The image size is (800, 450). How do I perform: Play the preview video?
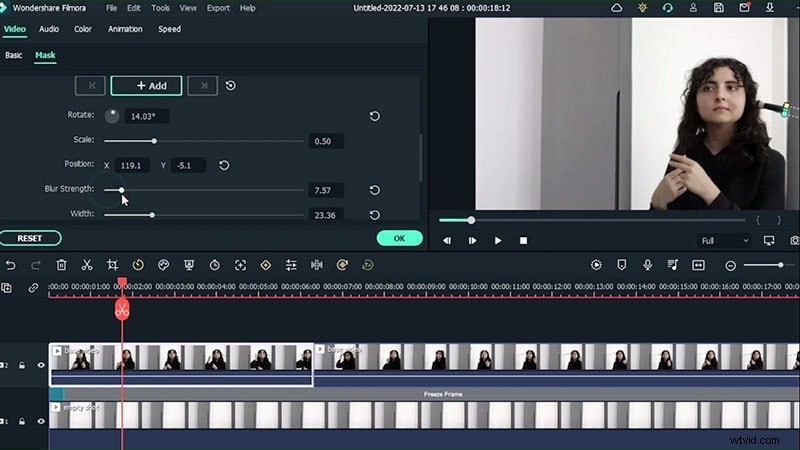(x=497, y=240)
